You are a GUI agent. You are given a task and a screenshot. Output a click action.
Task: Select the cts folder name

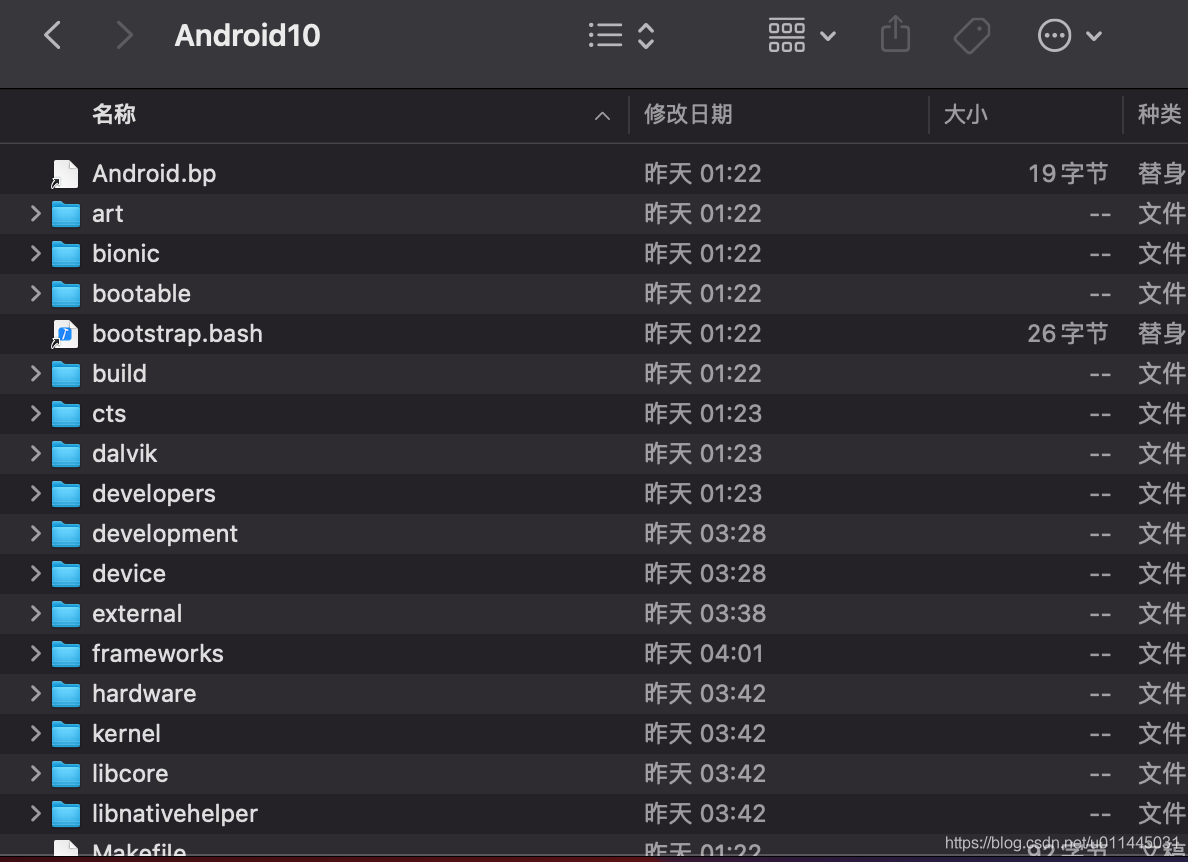[109, 414]
